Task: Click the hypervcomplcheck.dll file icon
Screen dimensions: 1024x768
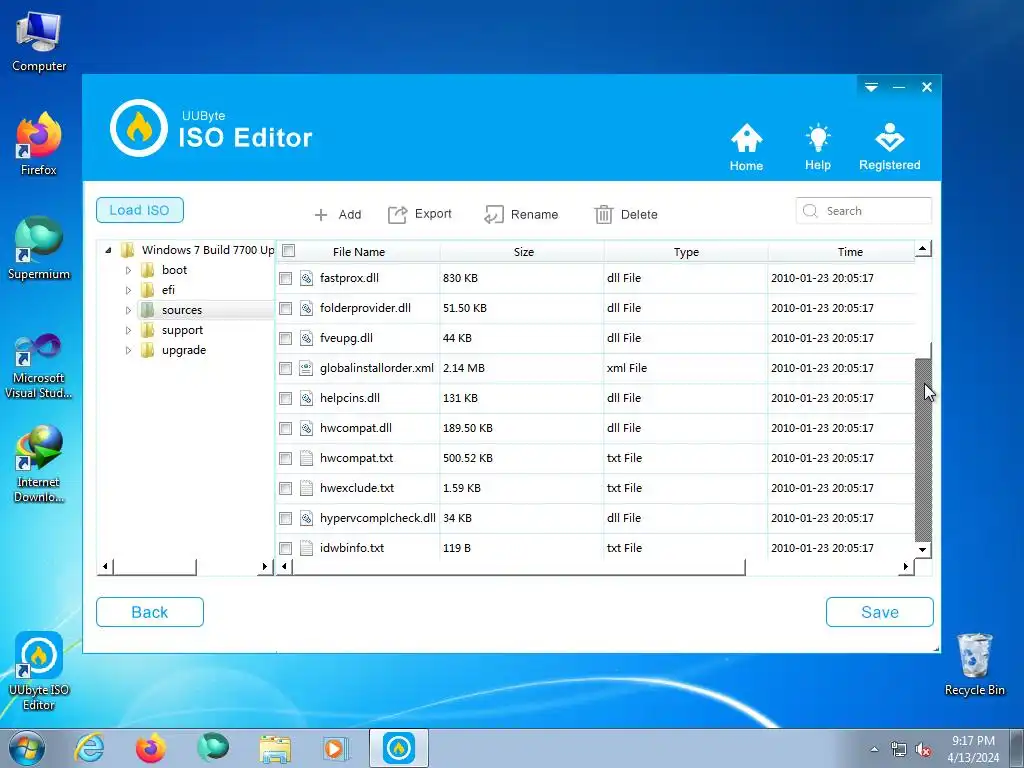Action: pos(306,519)
